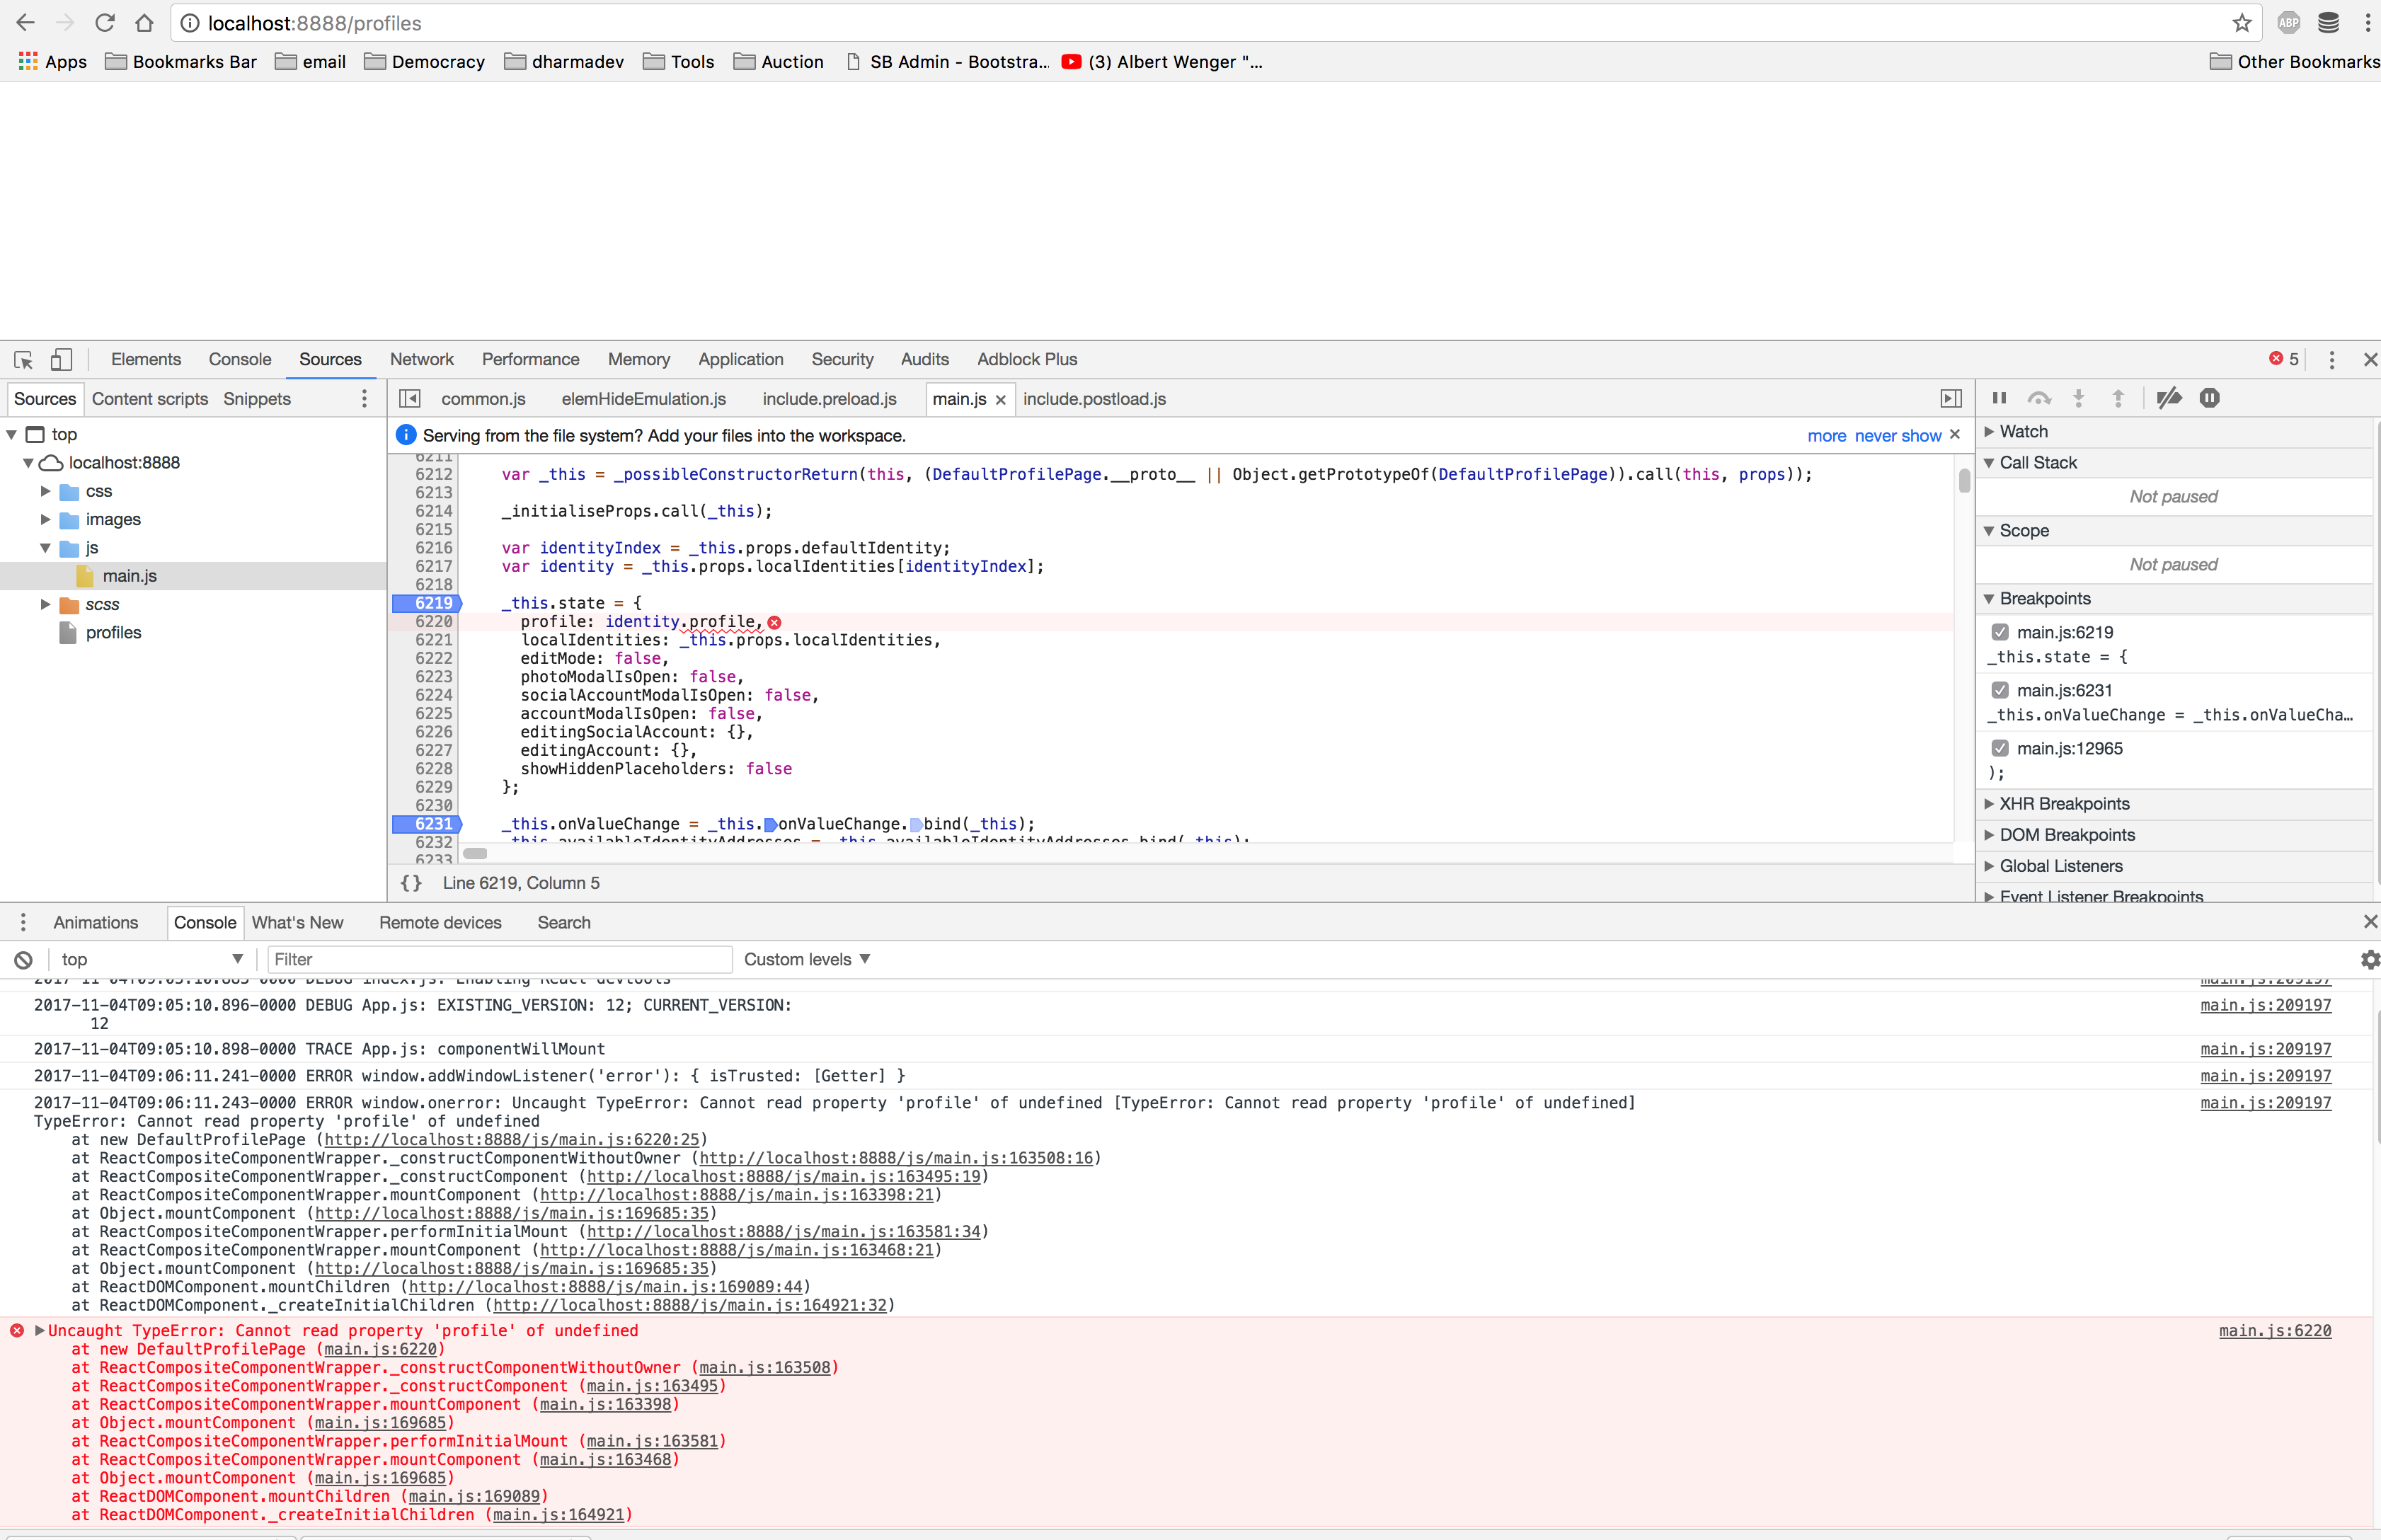The image size is (2381, 1540).
Task: Toggle the main.js:12965 breakpoint checkbox
Action: (2000, 748)
